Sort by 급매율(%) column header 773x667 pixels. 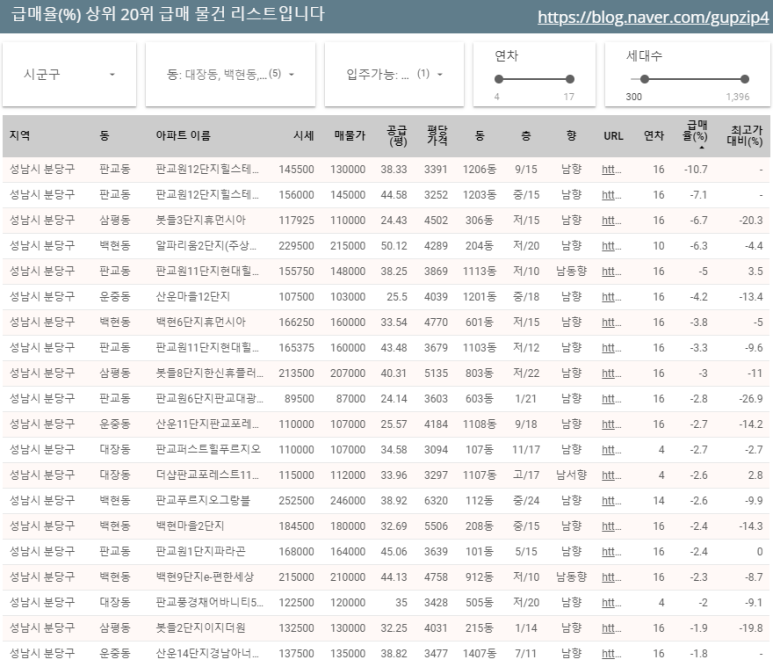(695, 131)
